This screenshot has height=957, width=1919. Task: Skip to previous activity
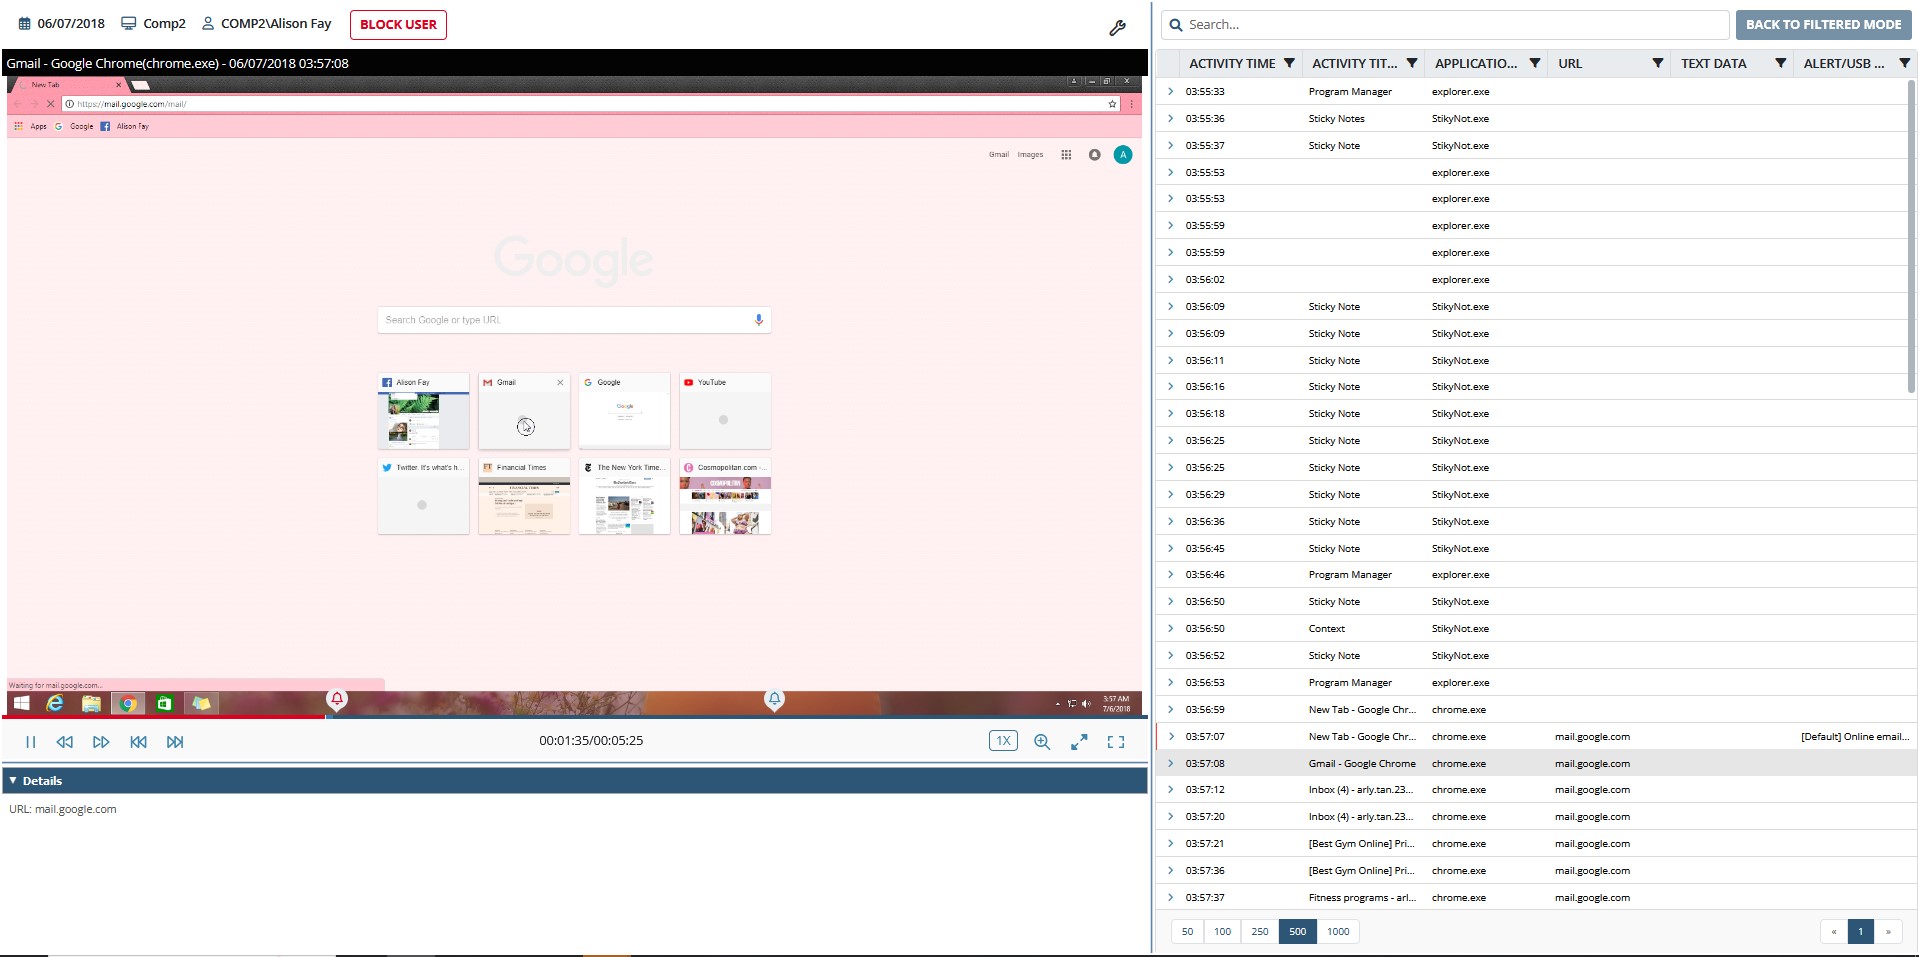pos(139,742)
